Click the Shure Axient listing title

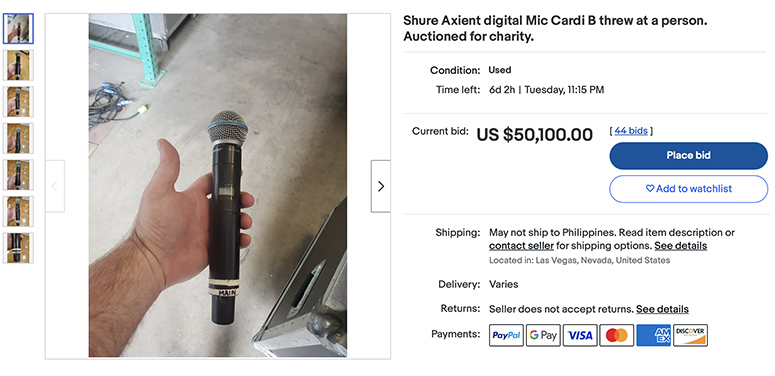(555, 29)
